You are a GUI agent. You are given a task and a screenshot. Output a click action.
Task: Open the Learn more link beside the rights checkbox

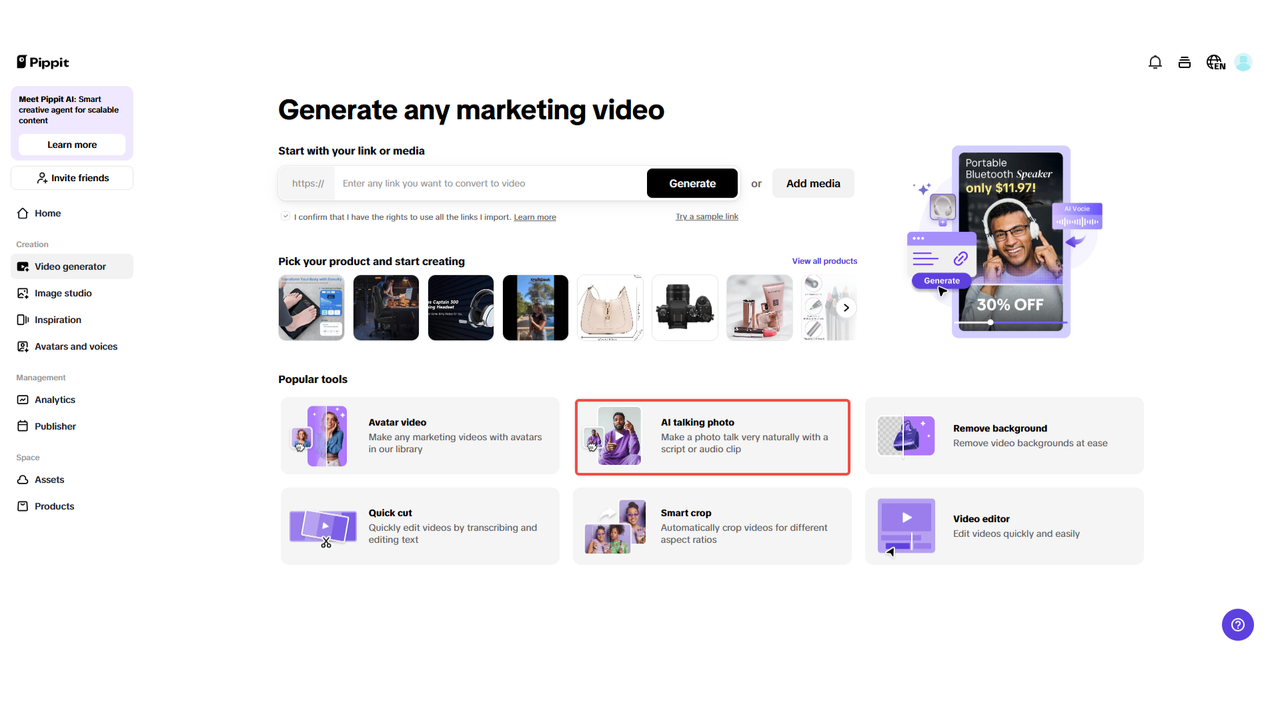pos(535,217)
